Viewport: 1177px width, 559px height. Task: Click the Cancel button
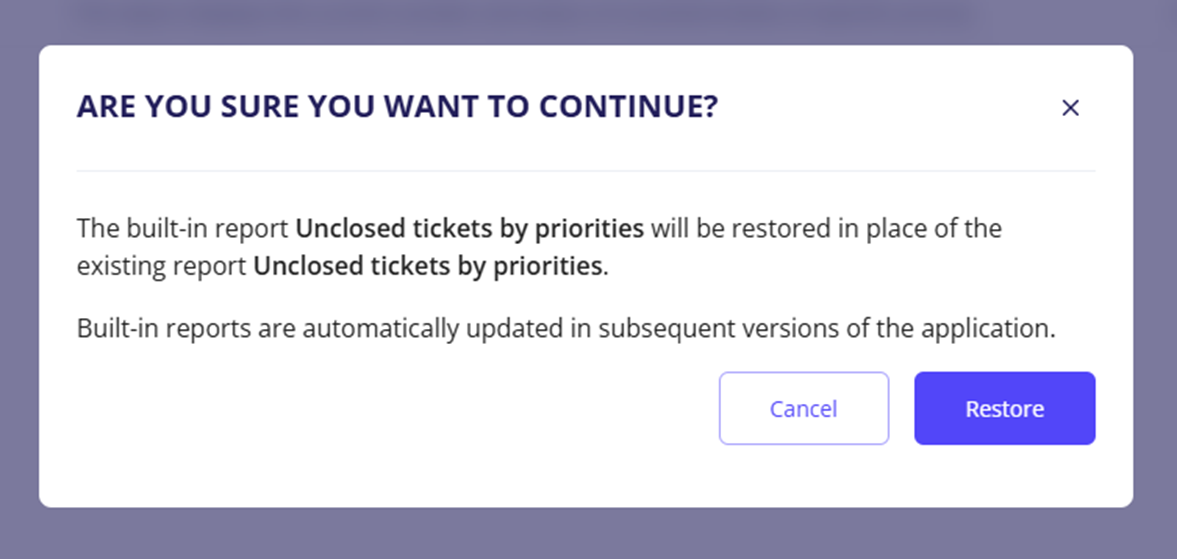click(803, 408)
